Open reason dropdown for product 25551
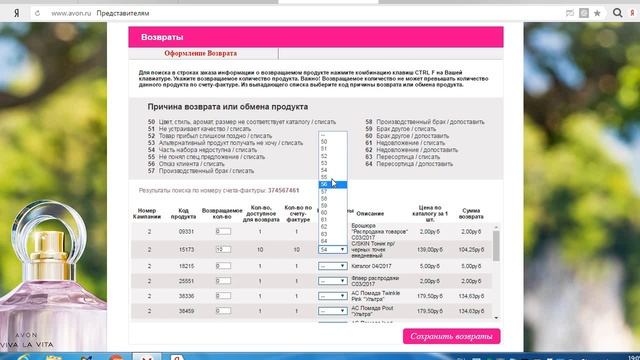The height and width of the screenshot is (360, 640). pos(333,281)
